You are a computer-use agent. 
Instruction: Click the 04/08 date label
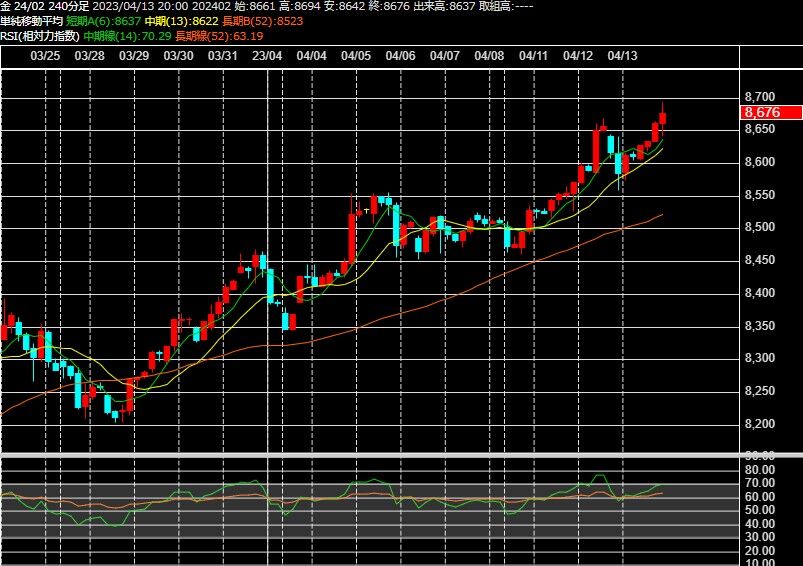pos(489,56)
